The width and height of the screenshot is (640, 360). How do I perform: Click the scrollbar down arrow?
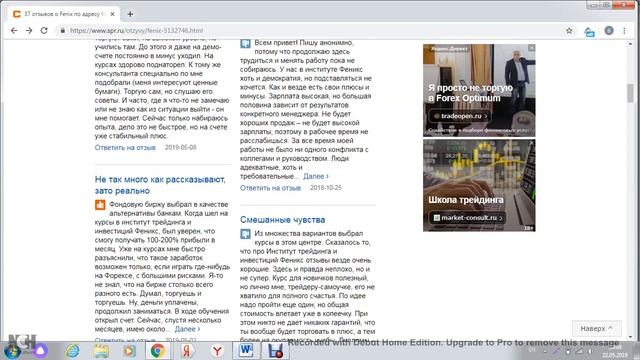[631, 337]
